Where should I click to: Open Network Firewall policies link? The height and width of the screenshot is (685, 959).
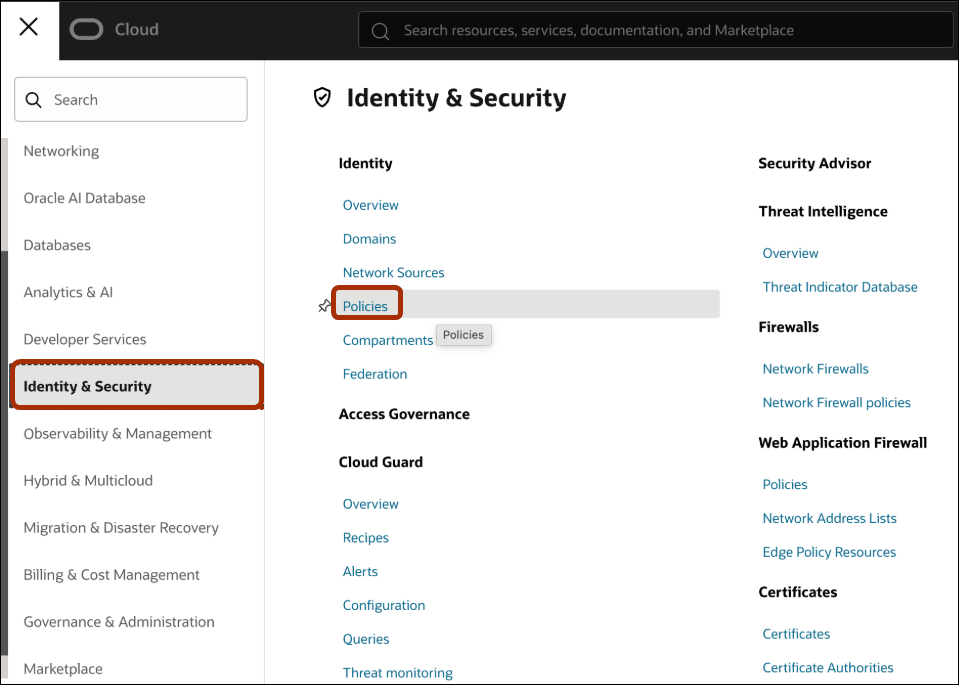click(837, 402)
